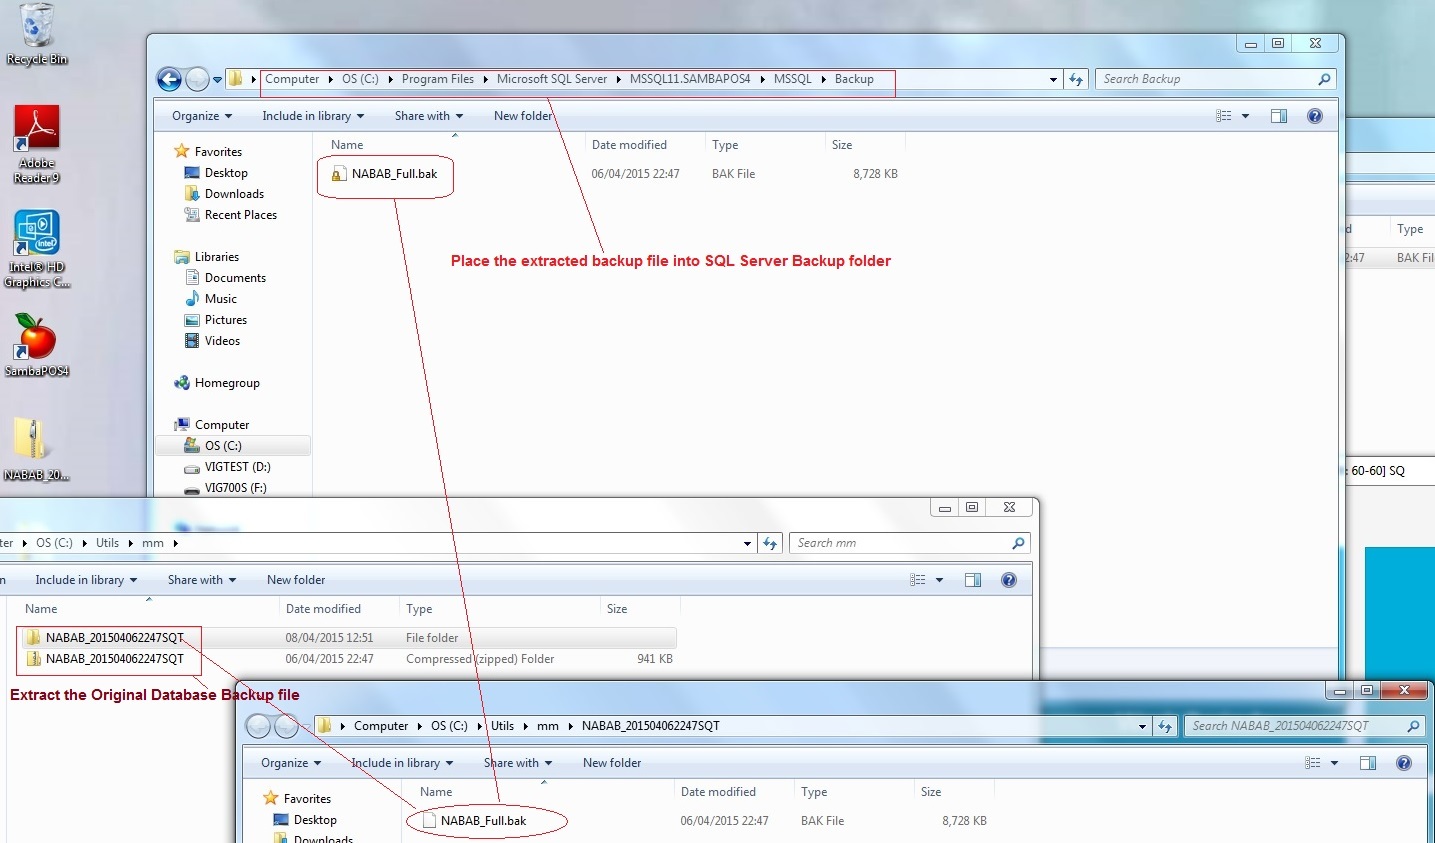Screen dimensions: 1435x843
Task: Click New folder in mm window
Action: [296, 580]
